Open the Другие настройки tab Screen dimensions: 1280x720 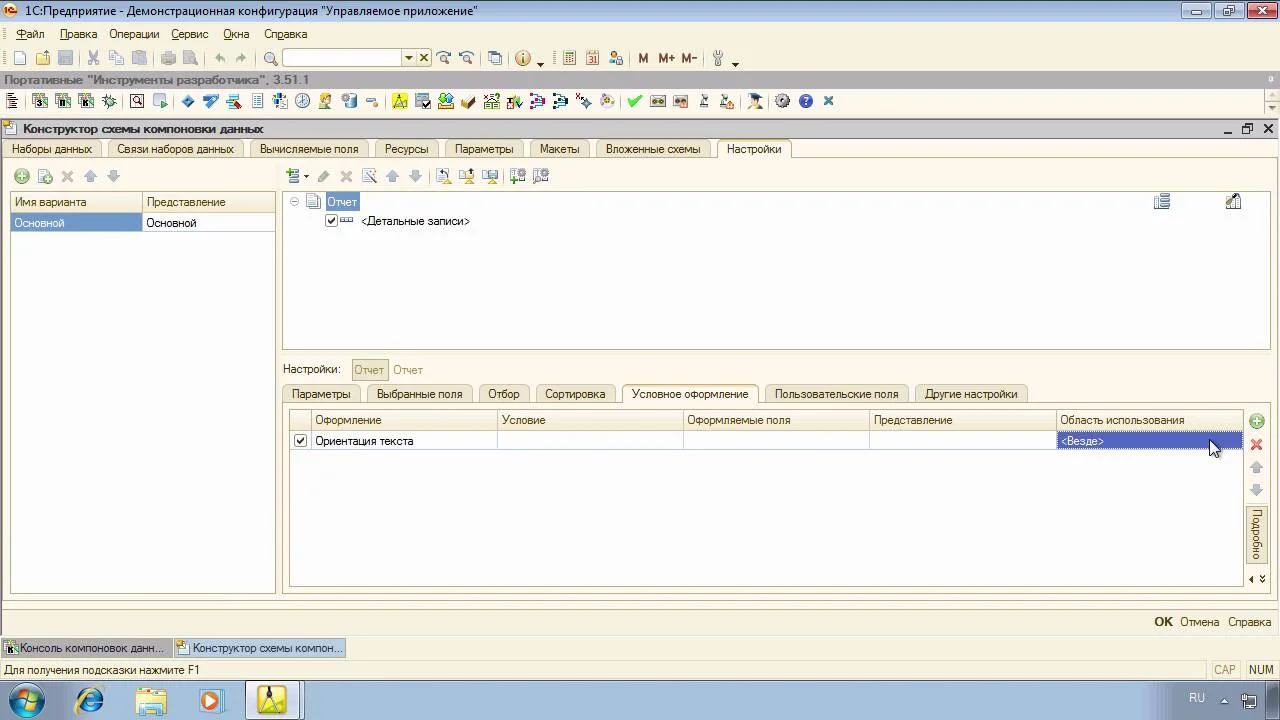coord(971,394)
